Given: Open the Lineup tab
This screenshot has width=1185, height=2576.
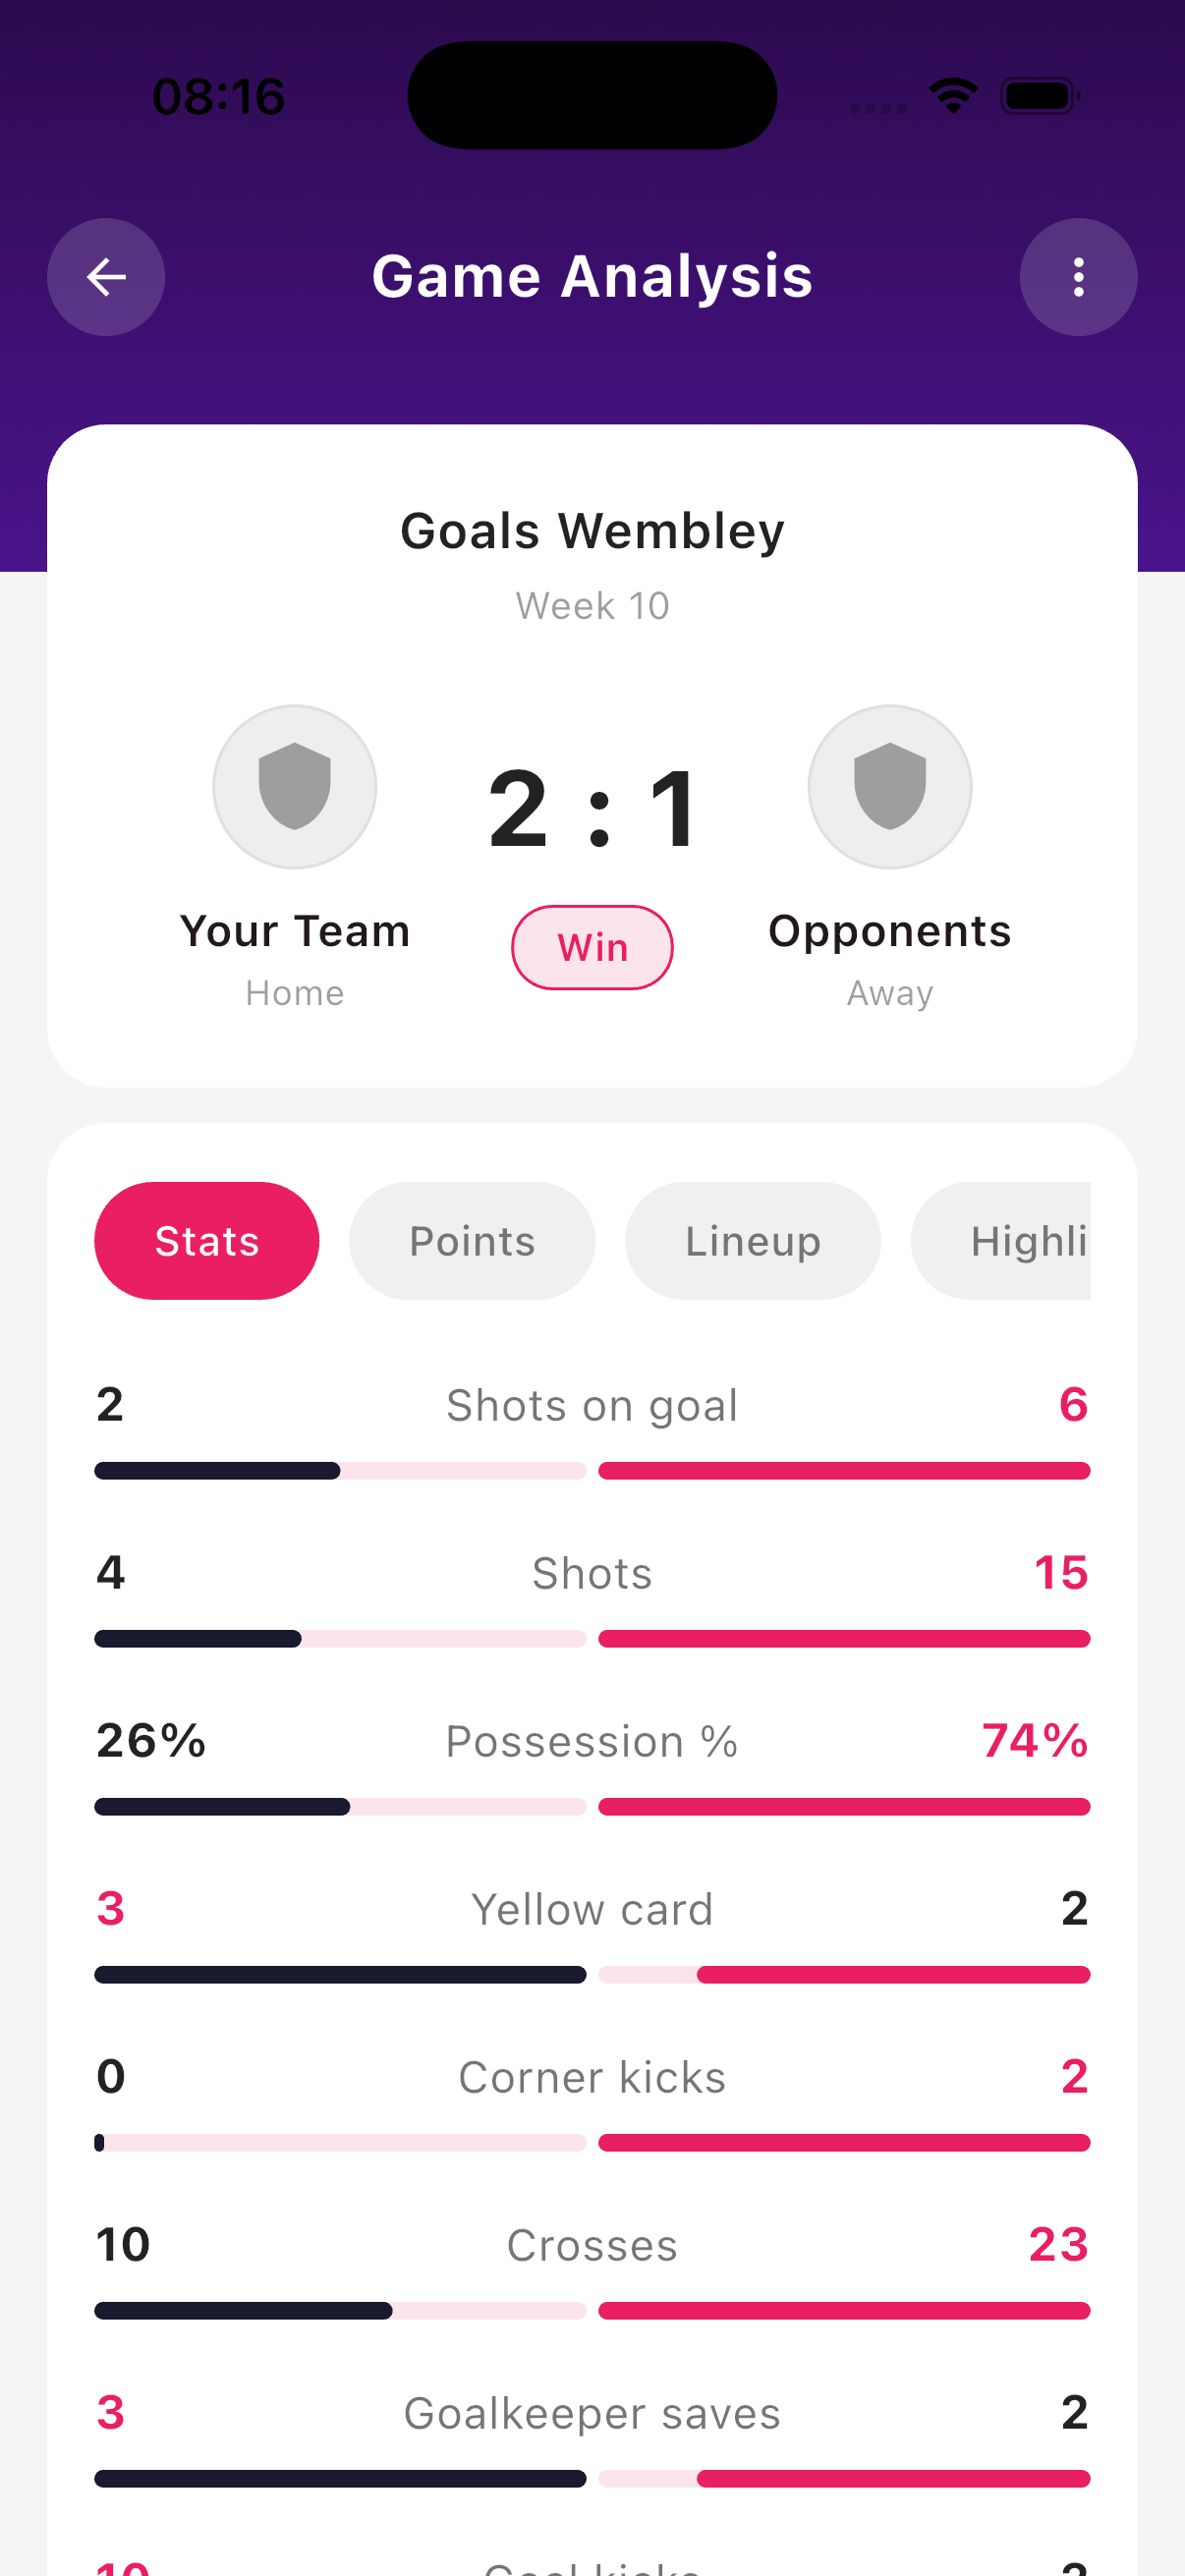Looking at the screenshot, I should click(752, 1240).
